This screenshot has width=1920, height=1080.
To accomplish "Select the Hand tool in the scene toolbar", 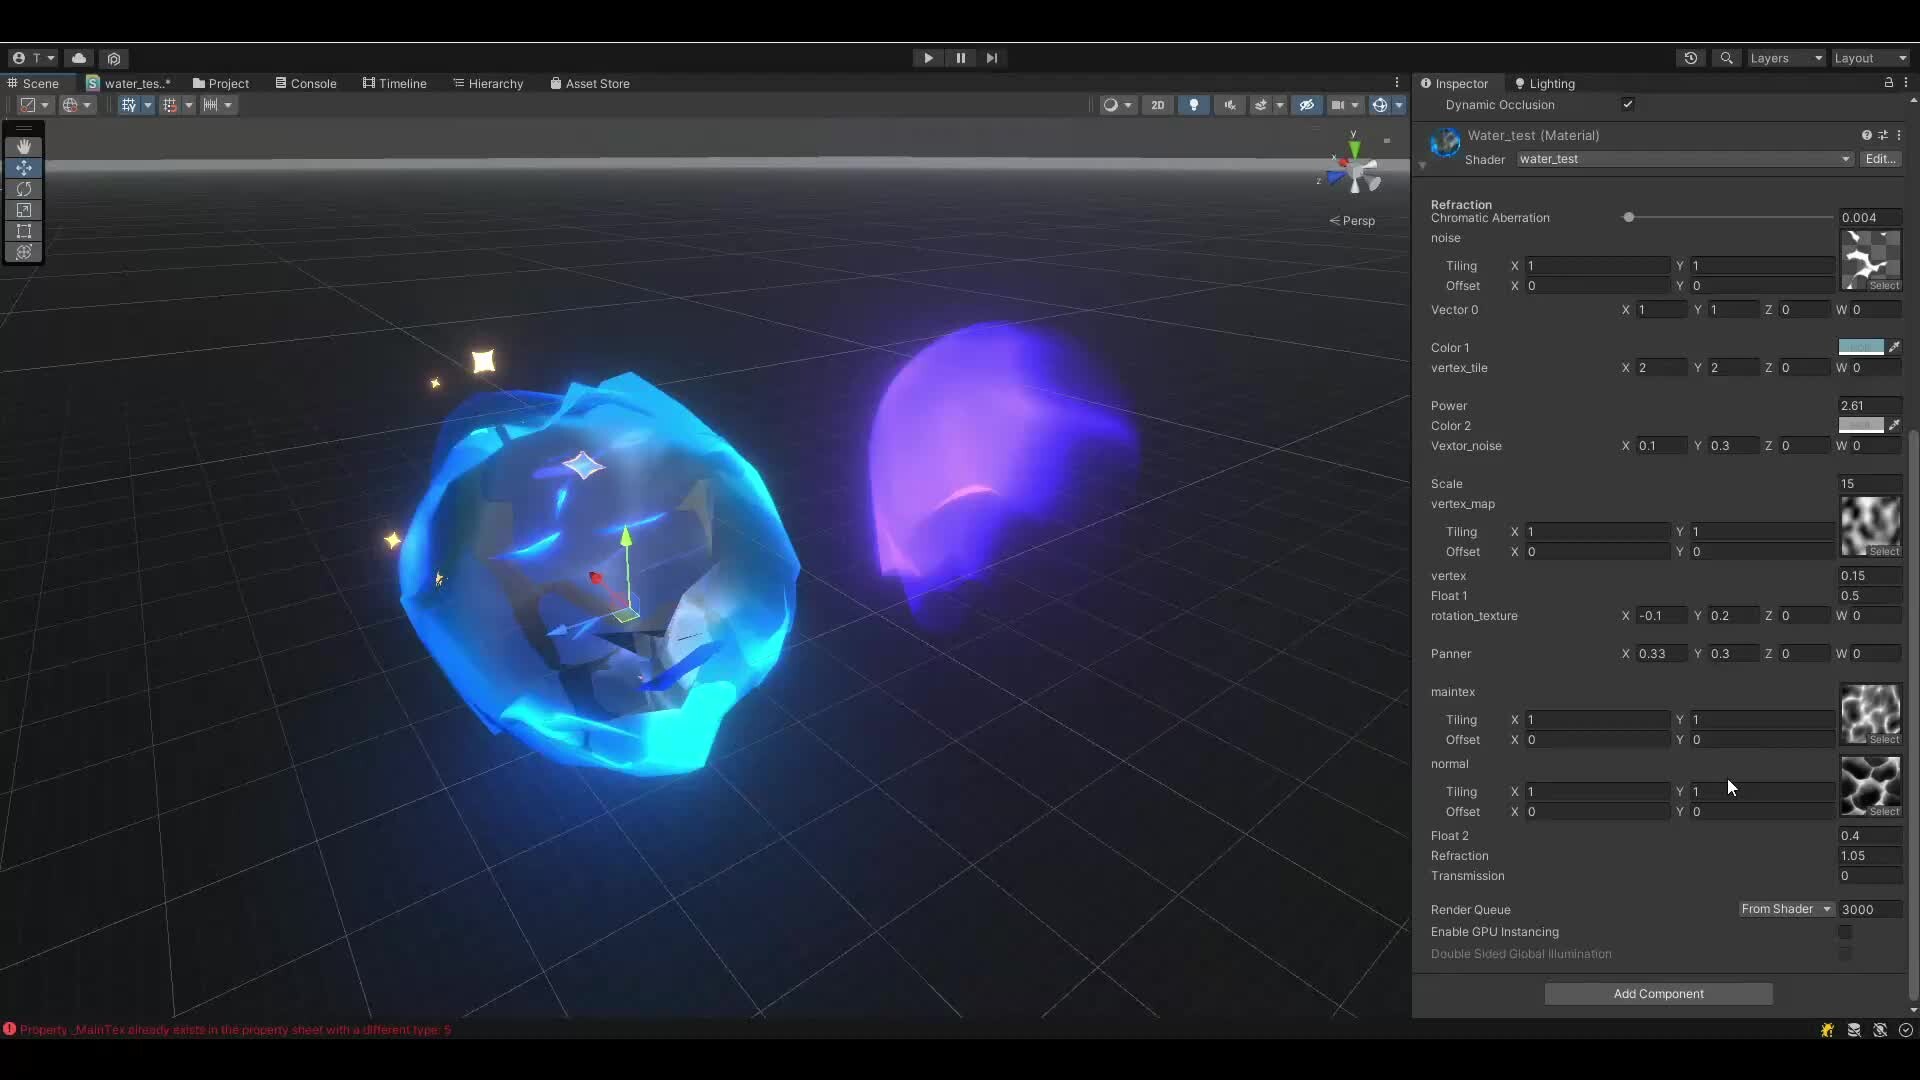I will (x=23, y=146).
